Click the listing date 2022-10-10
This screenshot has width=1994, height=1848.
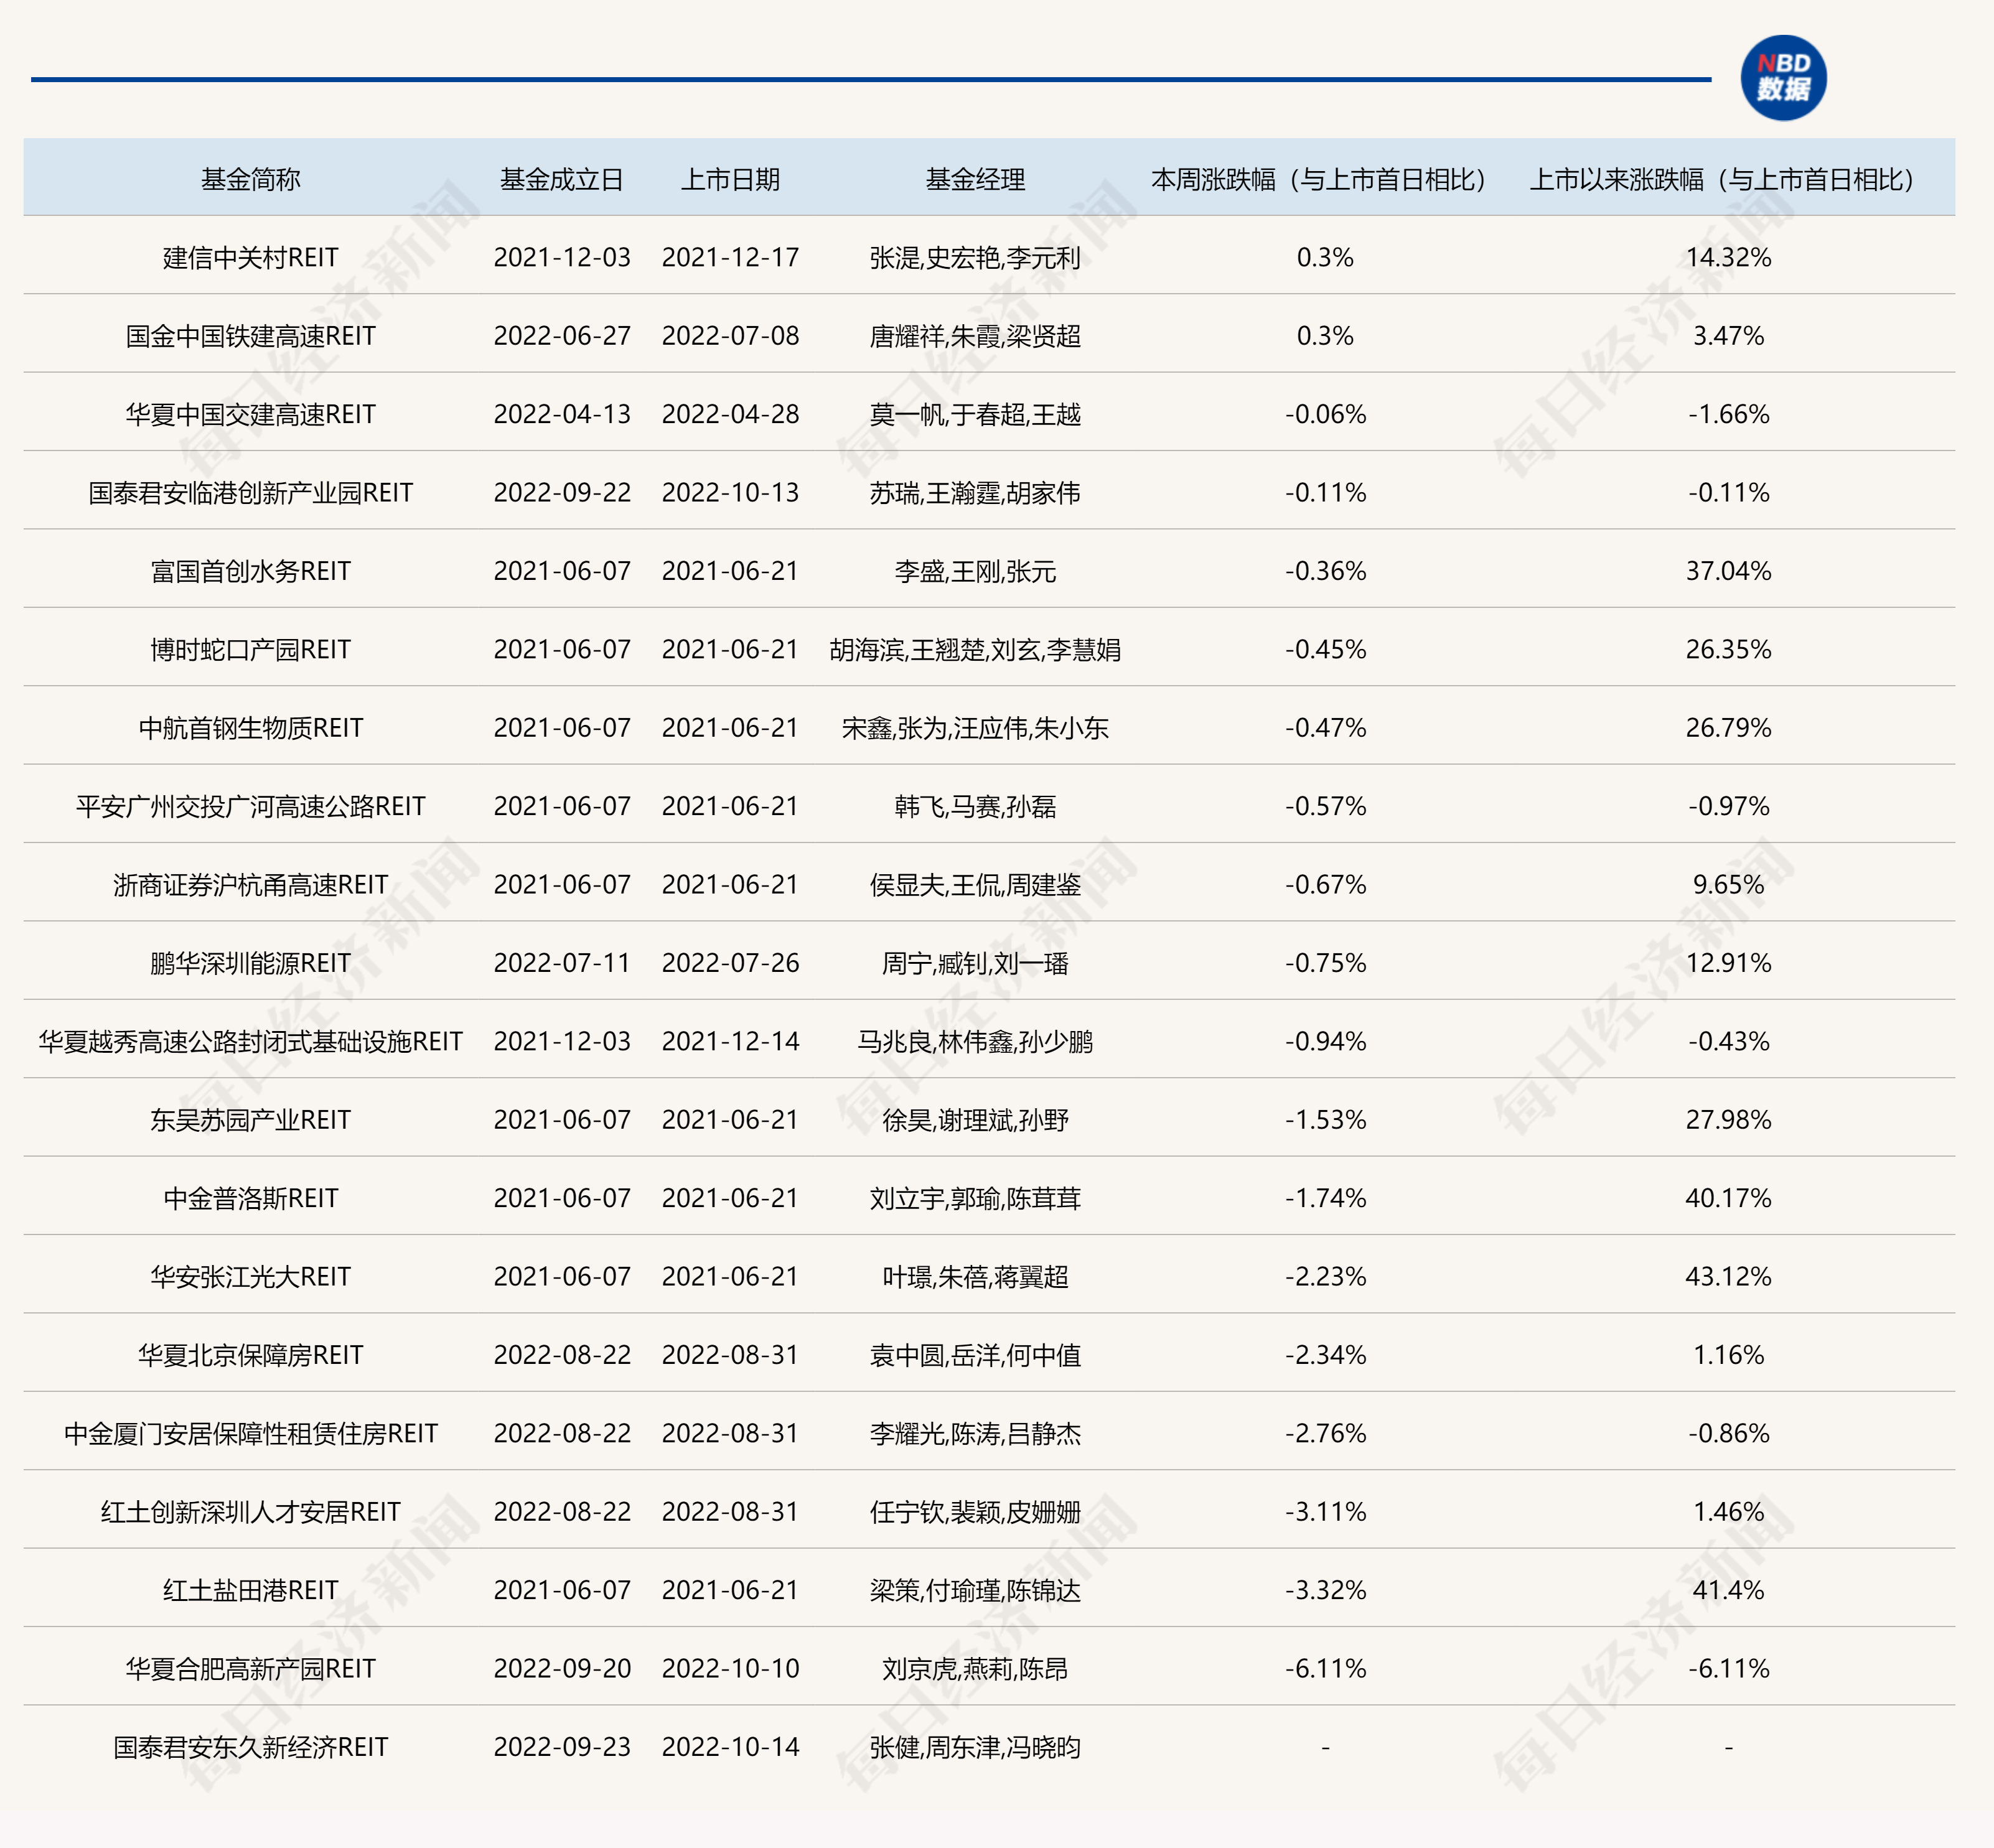click(730, 1669)
